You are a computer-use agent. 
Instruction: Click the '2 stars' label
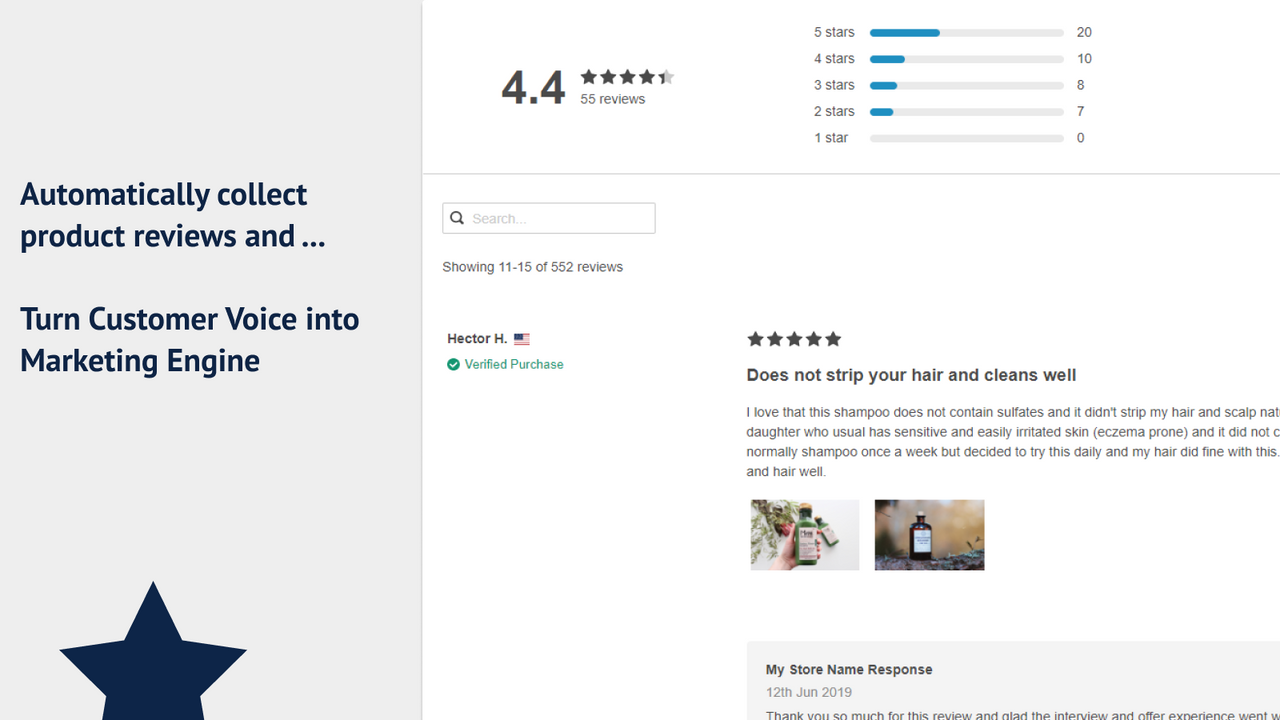coord(834,111)
